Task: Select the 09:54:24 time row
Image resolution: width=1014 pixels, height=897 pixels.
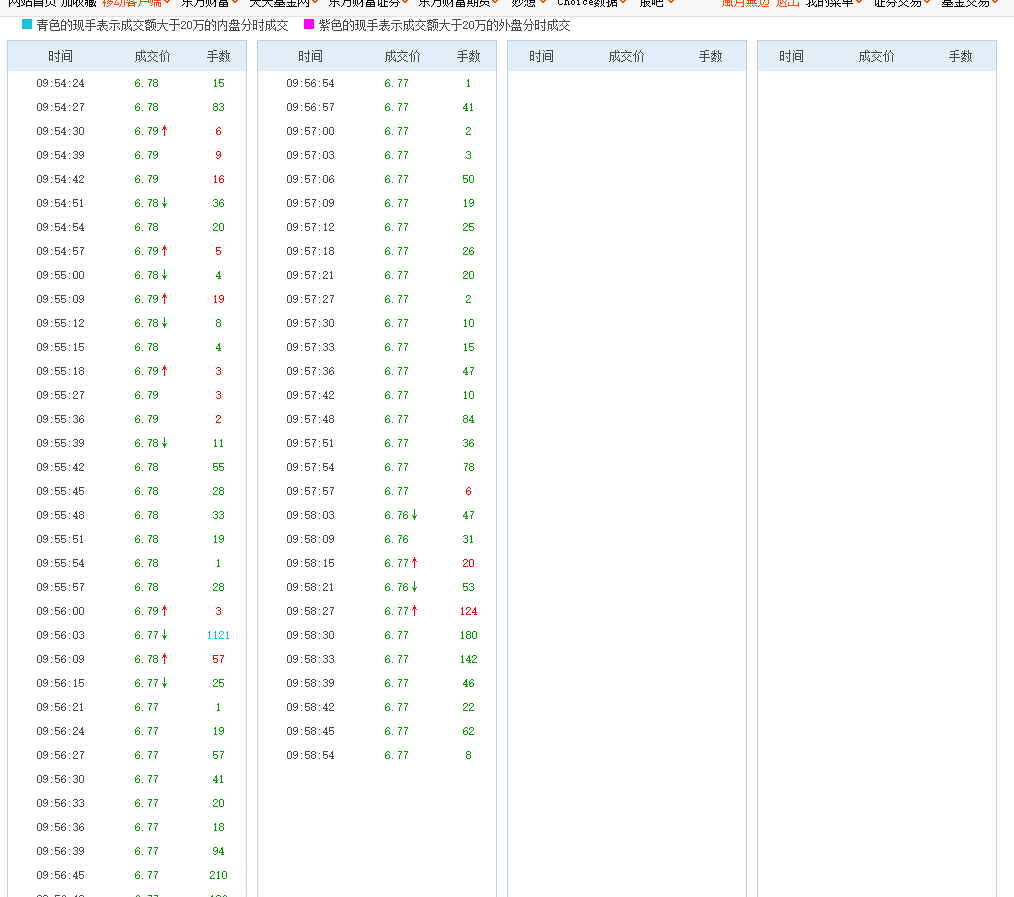Action: coord(127,83)
